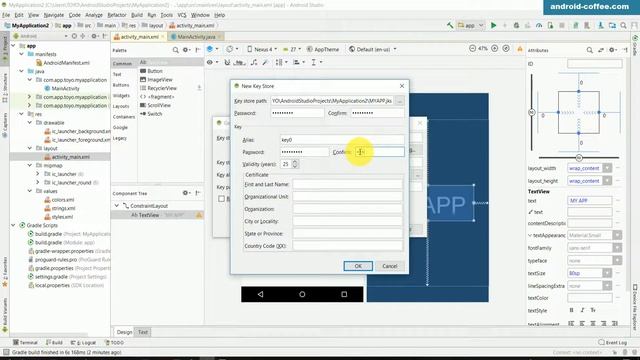Cancel the New Key Store dialog
The height and width of the screenshot is (360, 640).
pos(390,266)
